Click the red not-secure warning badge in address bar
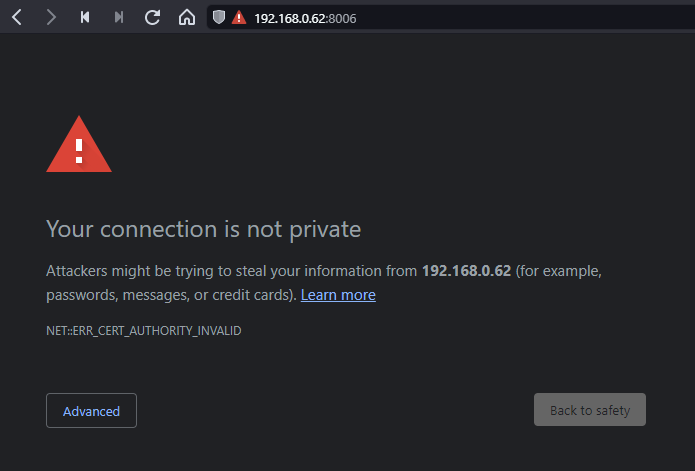Viewport: 695px width, 471px height. pyautogui.click(x=238, y=18)
